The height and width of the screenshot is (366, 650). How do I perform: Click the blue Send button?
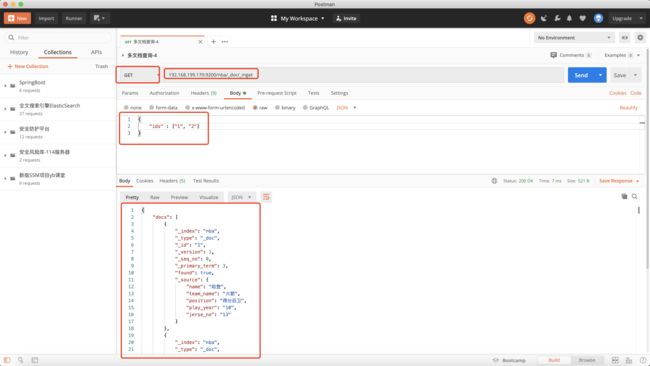coord(581,75)
